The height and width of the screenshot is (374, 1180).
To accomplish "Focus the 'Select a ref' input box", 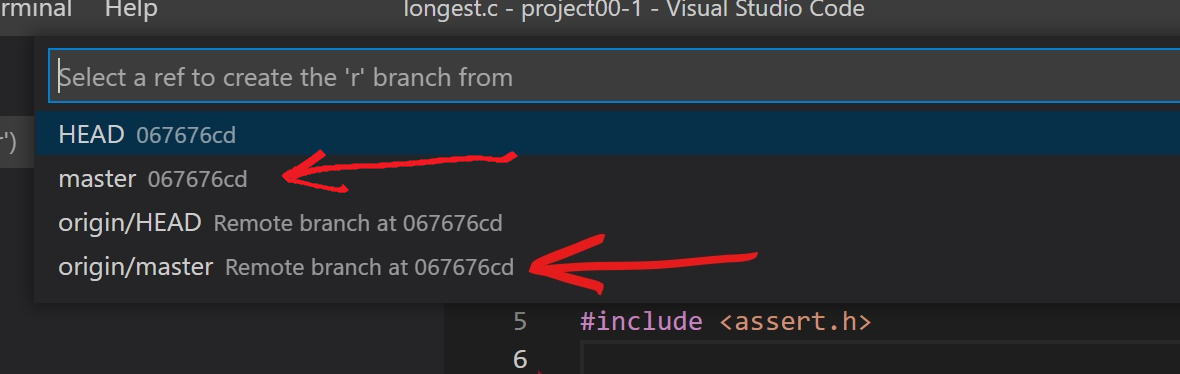I will (x=614, y=76).
